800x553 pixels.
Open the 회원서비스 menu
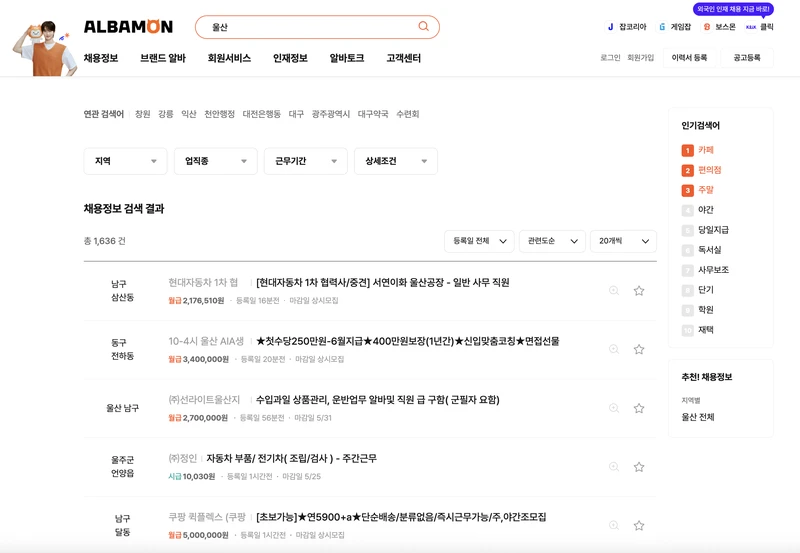pos(229,58)
